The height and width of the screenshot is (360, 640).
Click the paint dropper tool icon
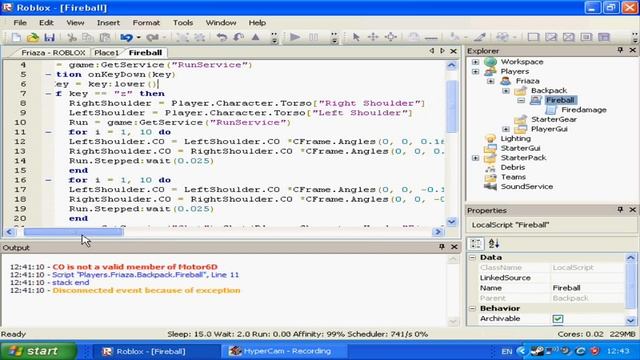click(x=480, y=38)
